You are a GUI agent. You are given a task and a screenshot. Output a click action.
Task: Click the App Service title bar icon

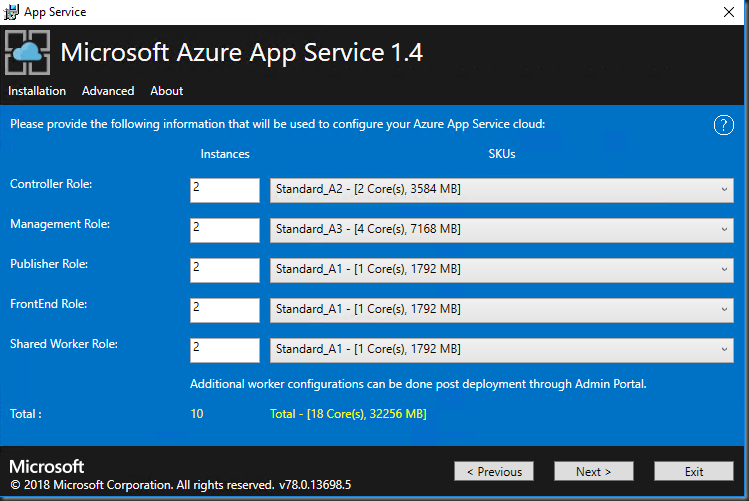(x=13, y=12)
